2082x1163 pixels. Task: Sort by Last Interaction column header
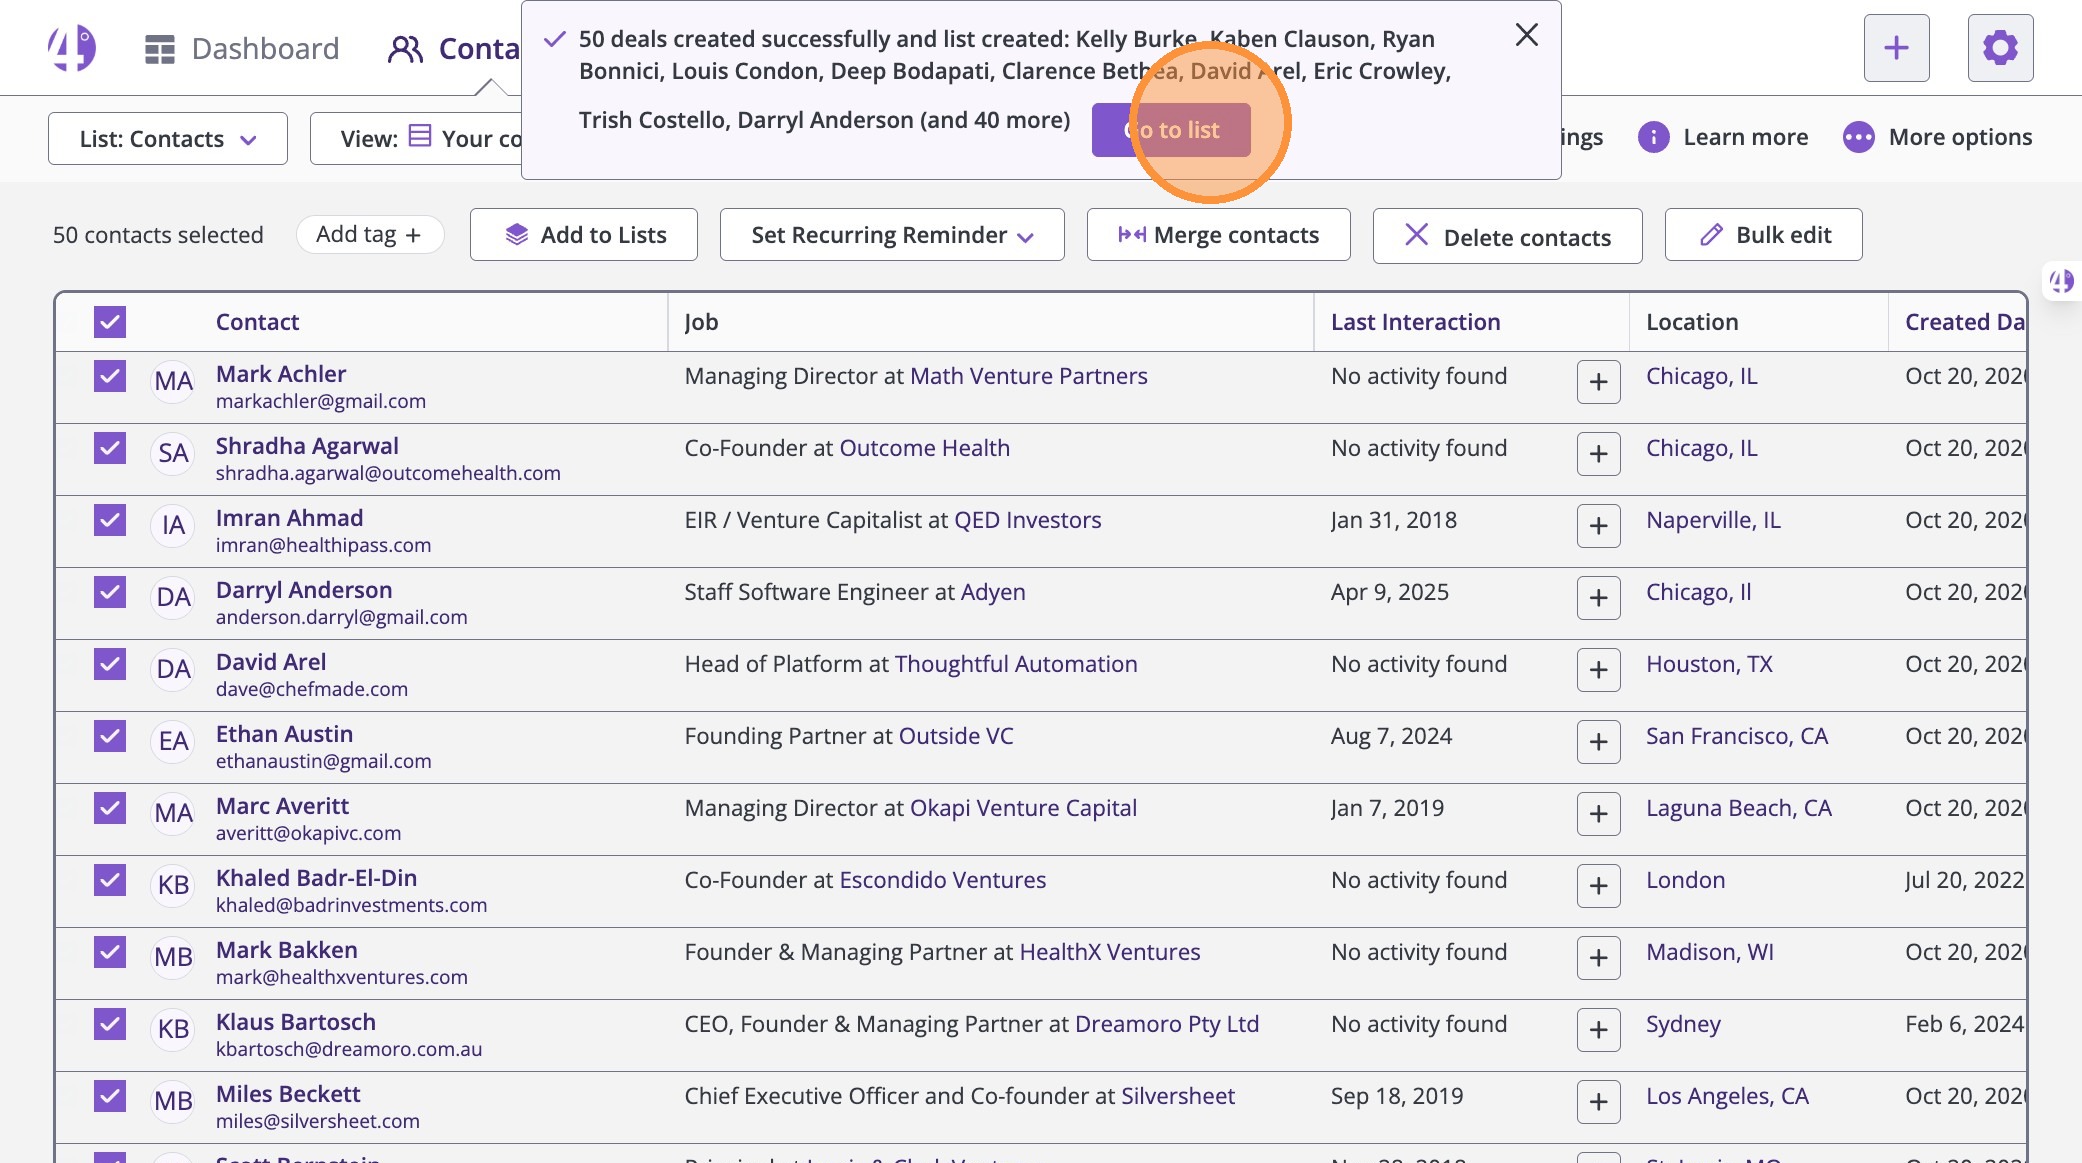pyautogui.click(x=1415, y=322)
